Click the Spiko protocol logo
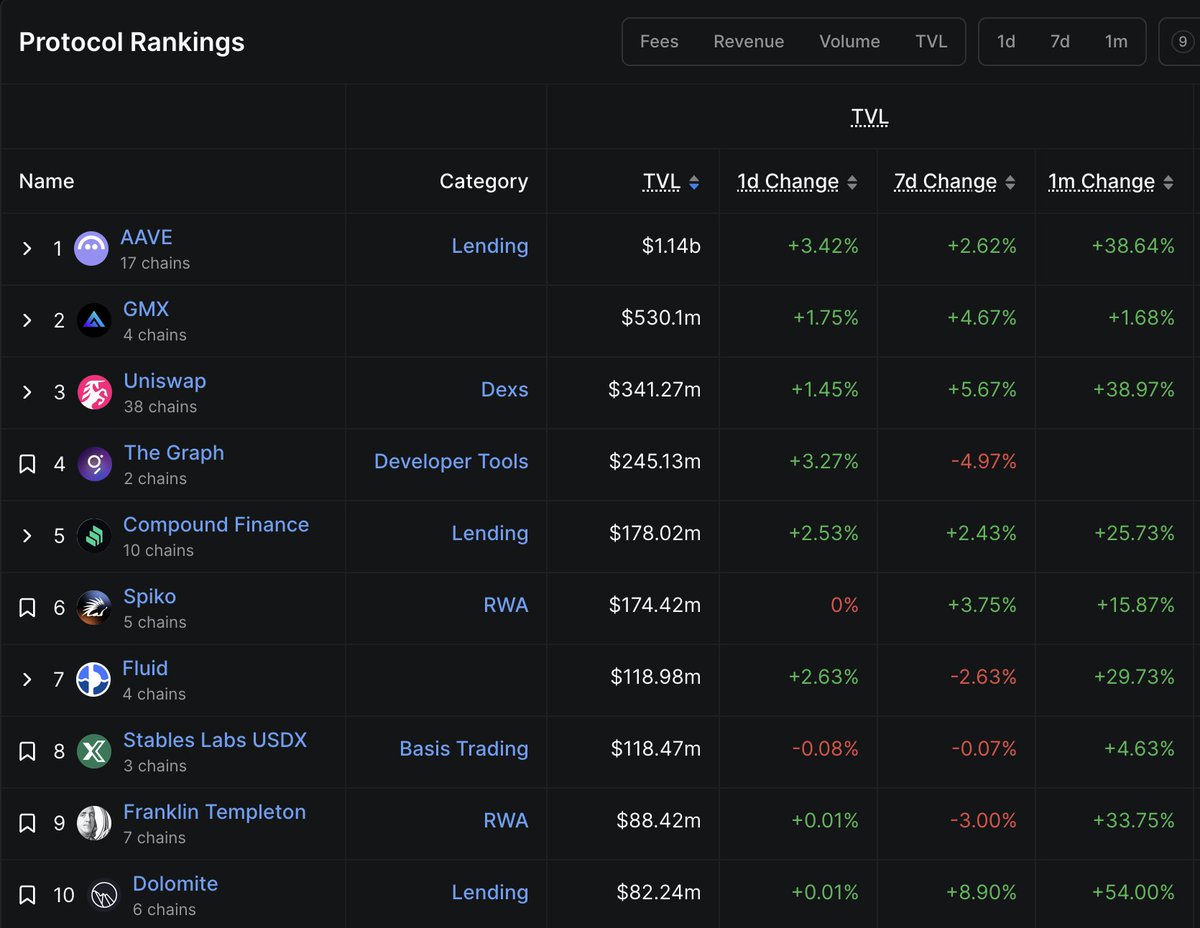 [94, 608]
